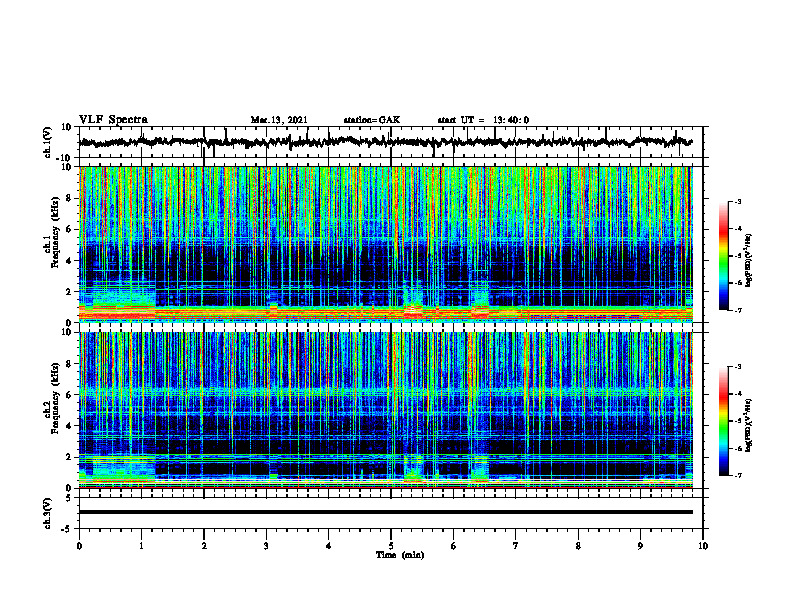The height and width of the screenshot is (612, 792).
Task: Click the "4" tick label on the time axis
Action: coord(329,546)
